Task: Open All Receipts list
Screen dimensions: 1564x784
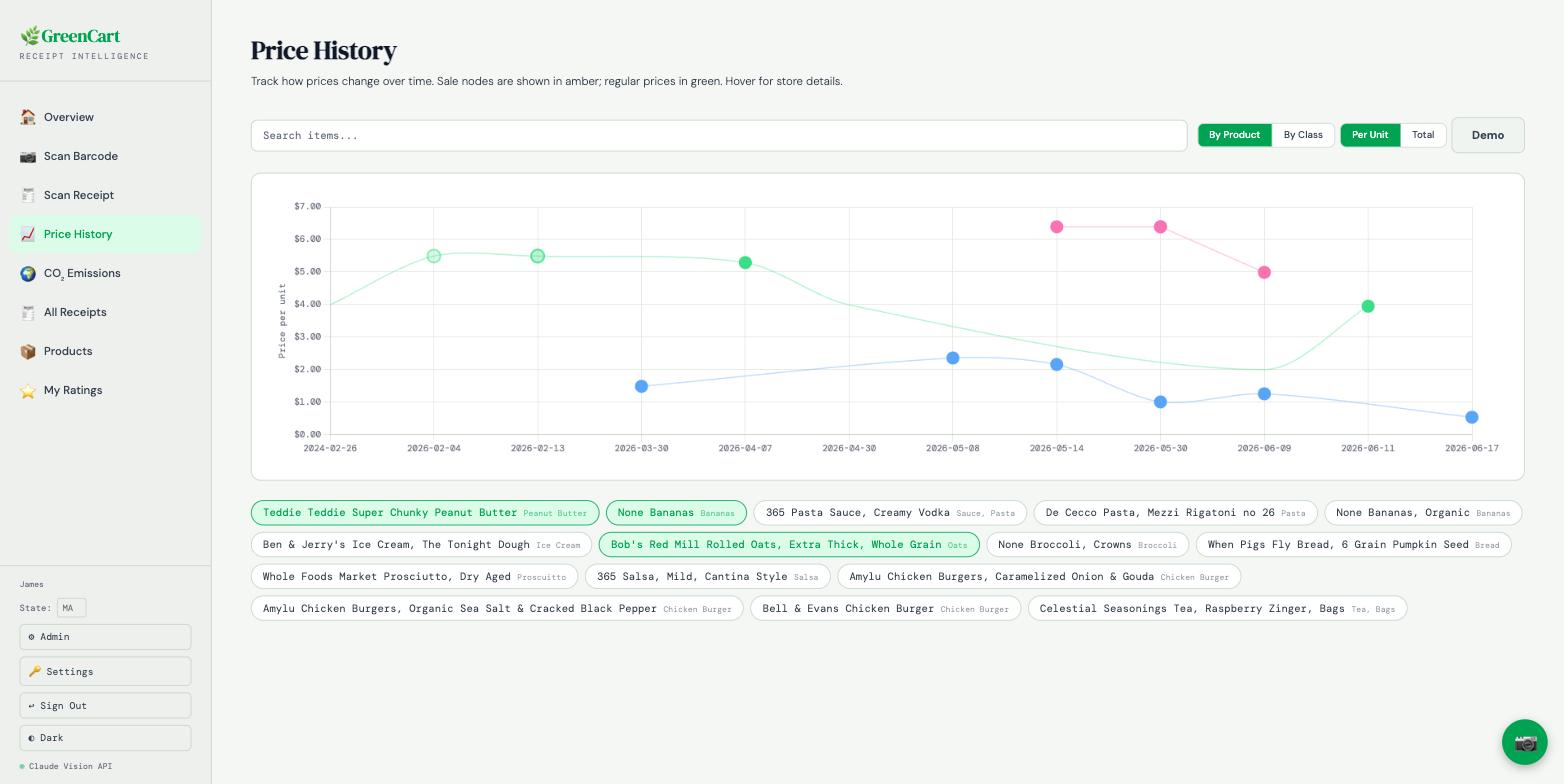Action: [105, 312]
